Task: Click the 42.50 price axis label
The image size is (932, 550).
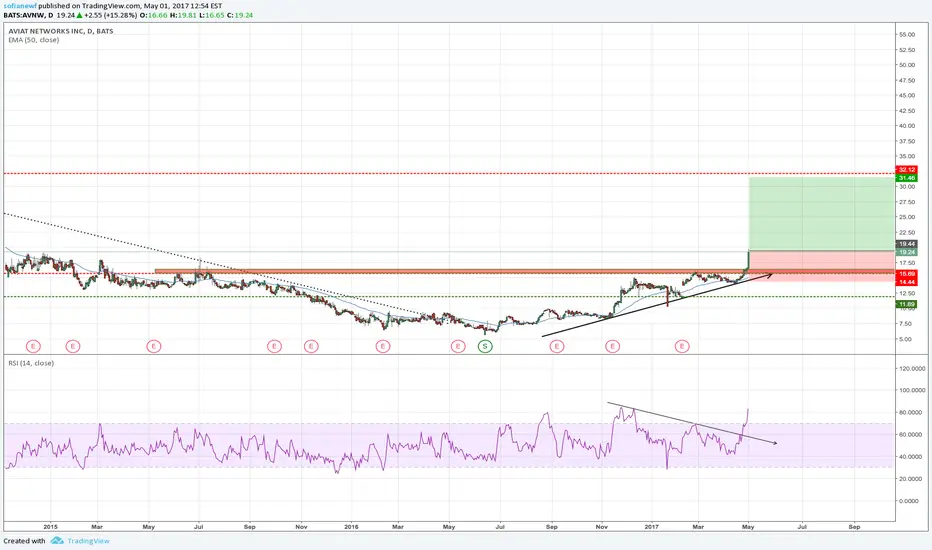Action: (907, 111)
